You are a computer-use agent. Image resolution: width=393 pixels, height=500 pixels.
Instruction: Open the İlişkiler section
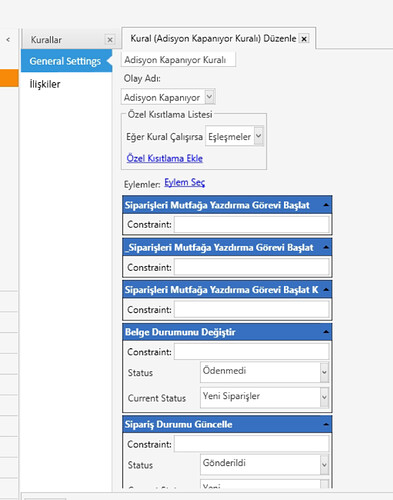45,84
